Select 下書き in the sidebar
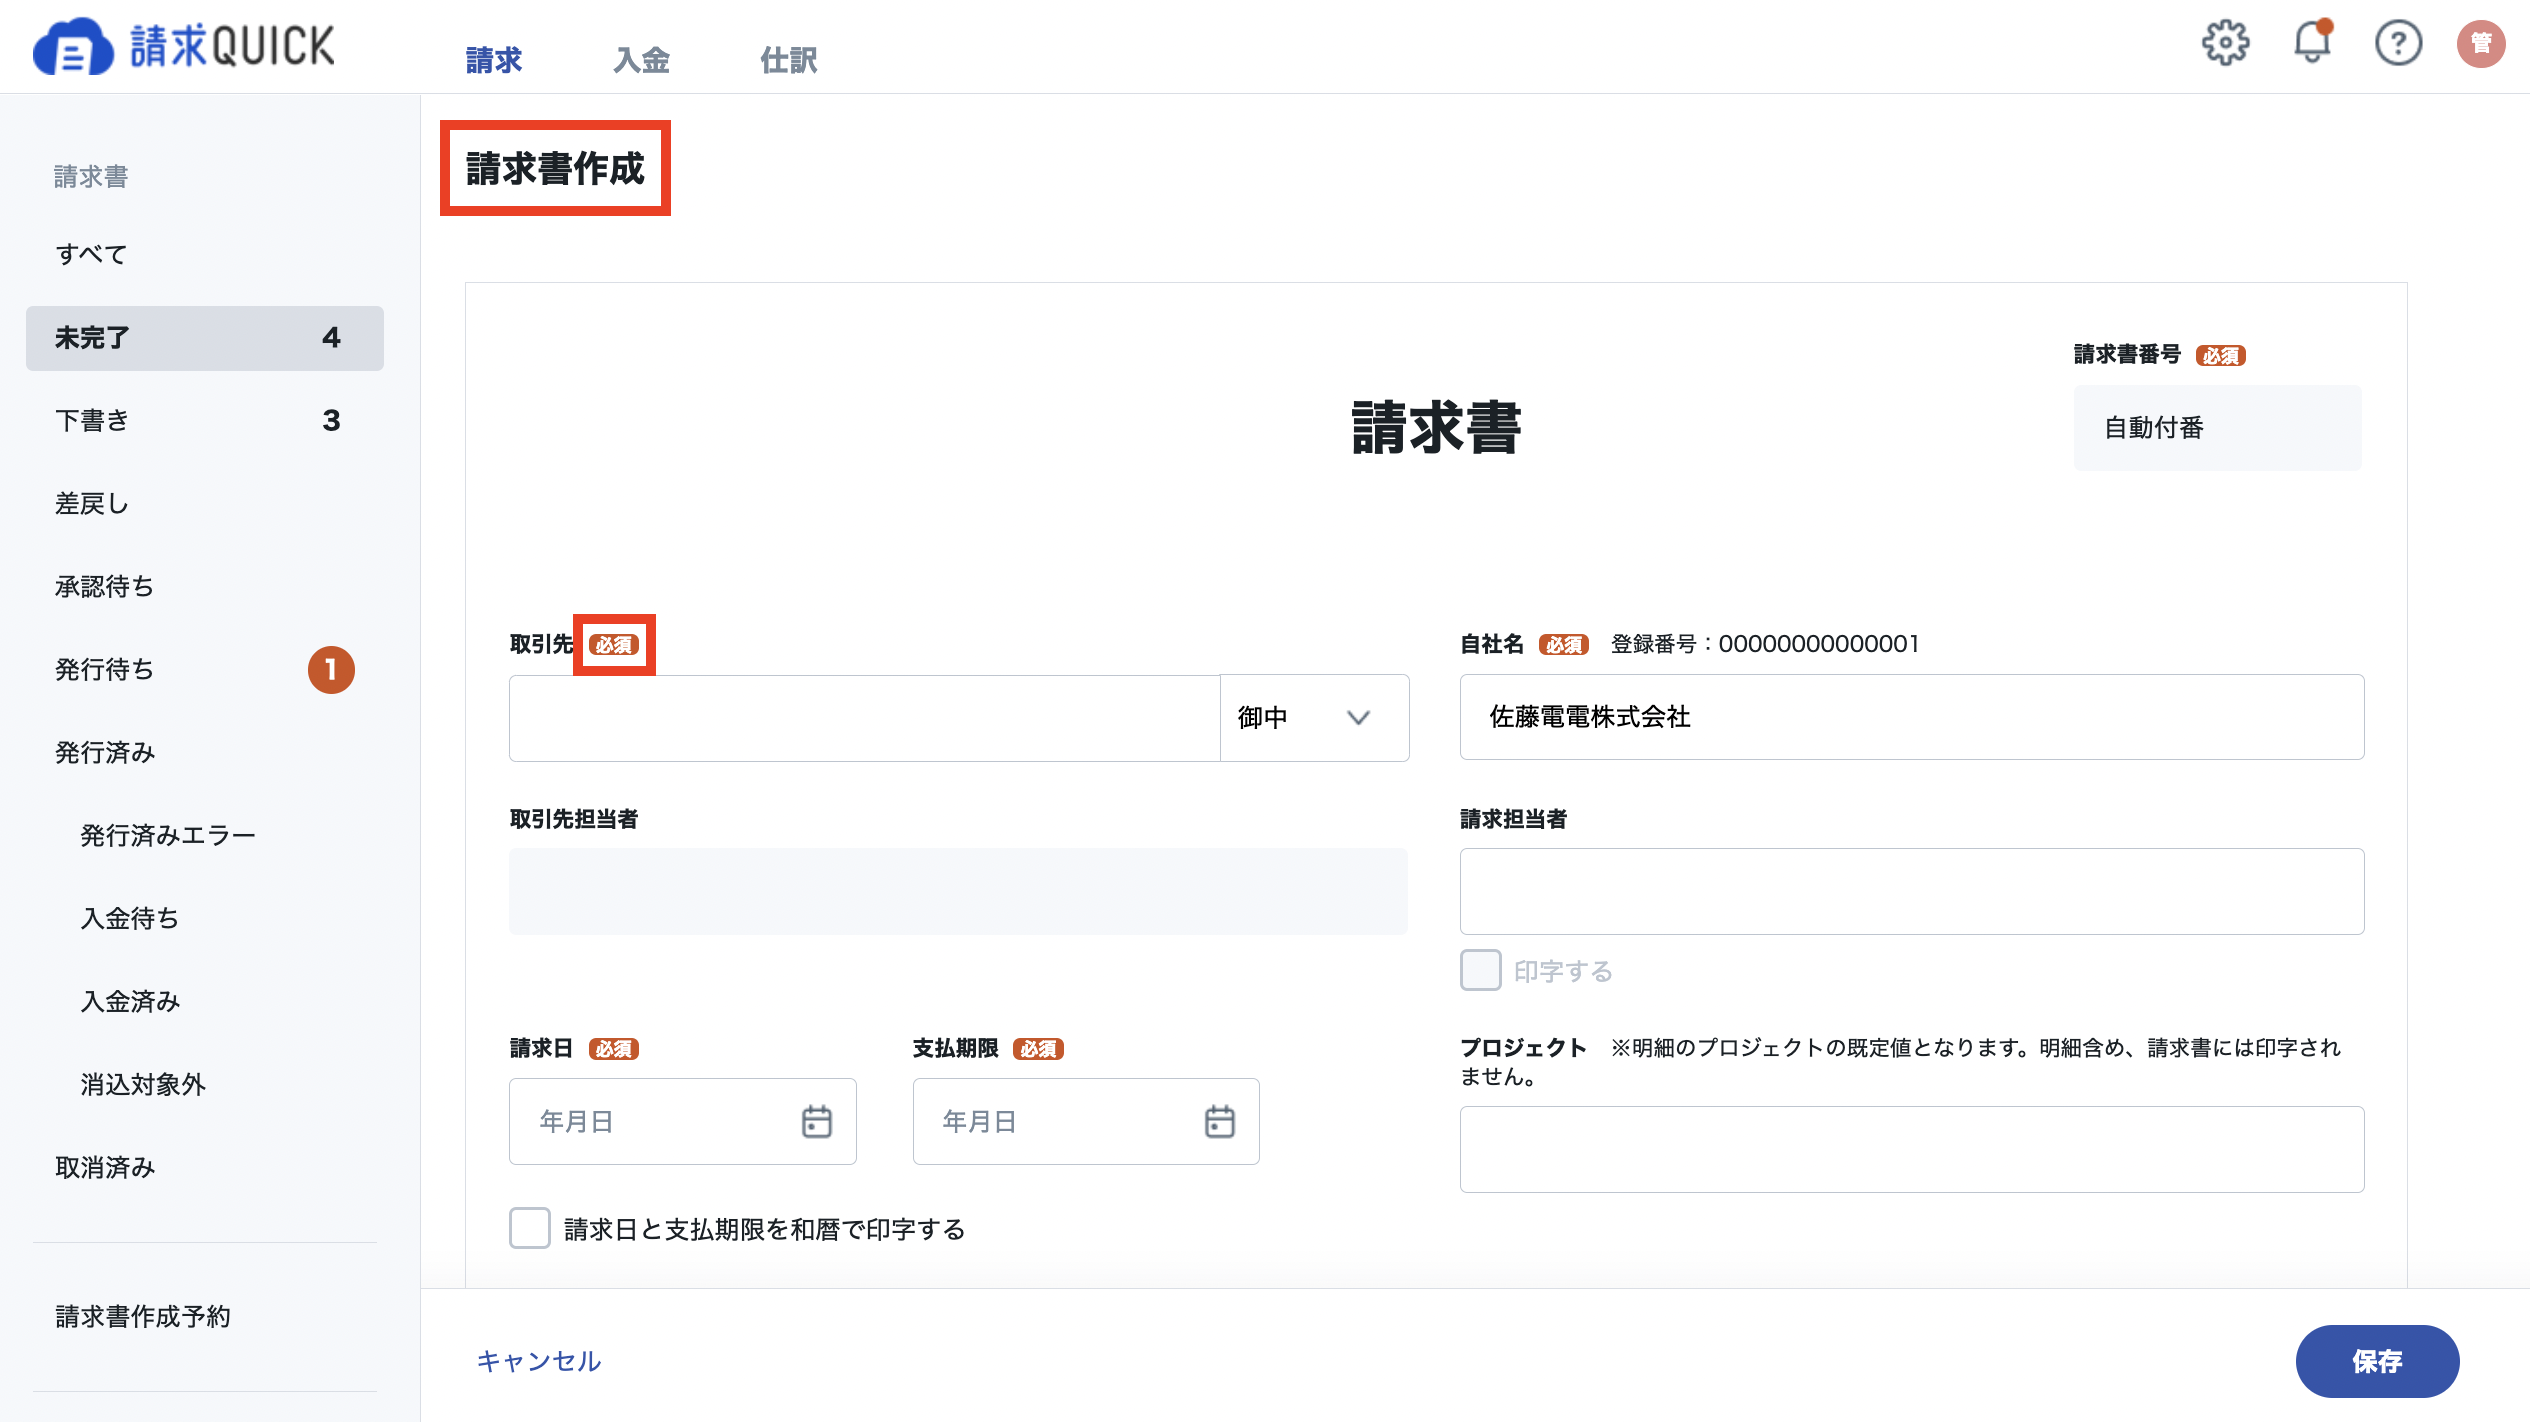The width and height of the screenshot is (2530, 1422). coord(204,421)
